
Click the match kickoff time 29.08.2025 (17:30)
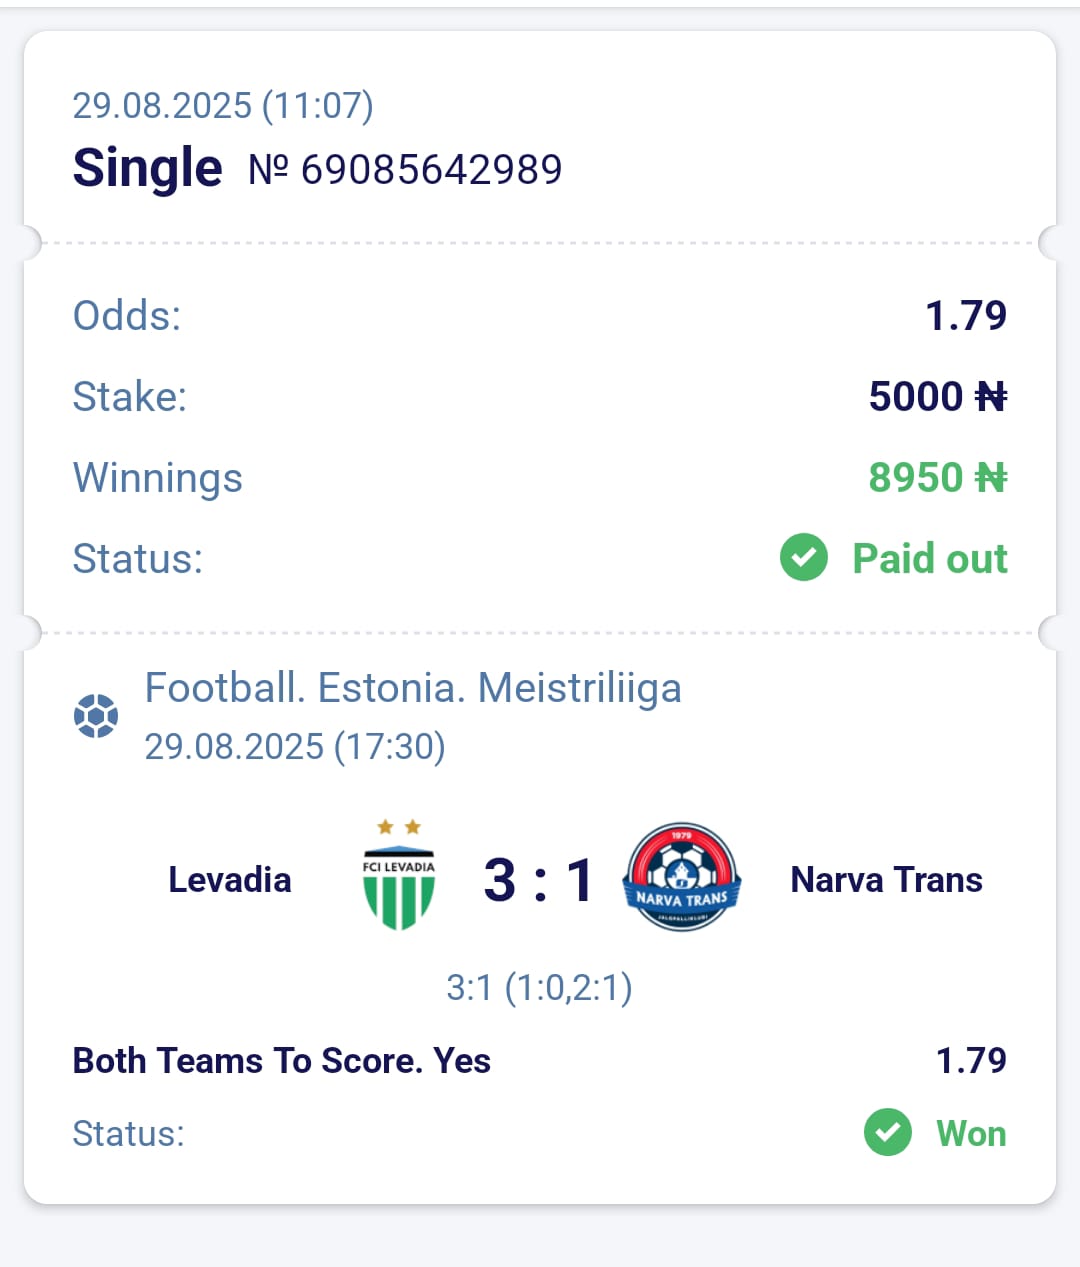click(x=295, y=746)
